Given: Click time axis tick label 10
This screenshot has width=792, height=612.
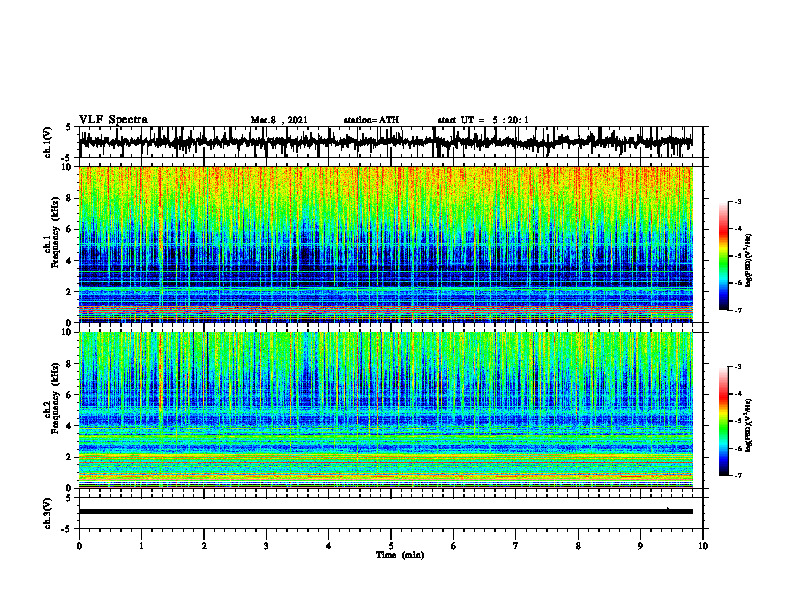Looking at the screenshot, I should coord(703,546).
